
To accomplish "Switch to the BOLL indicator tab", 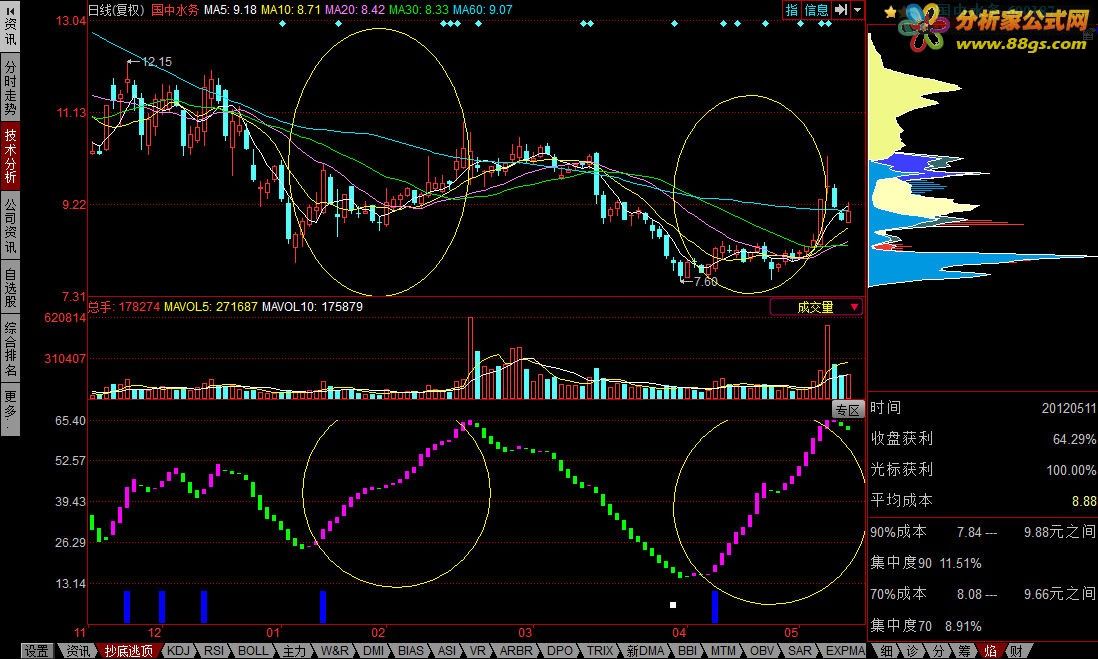I will point(252,651).
